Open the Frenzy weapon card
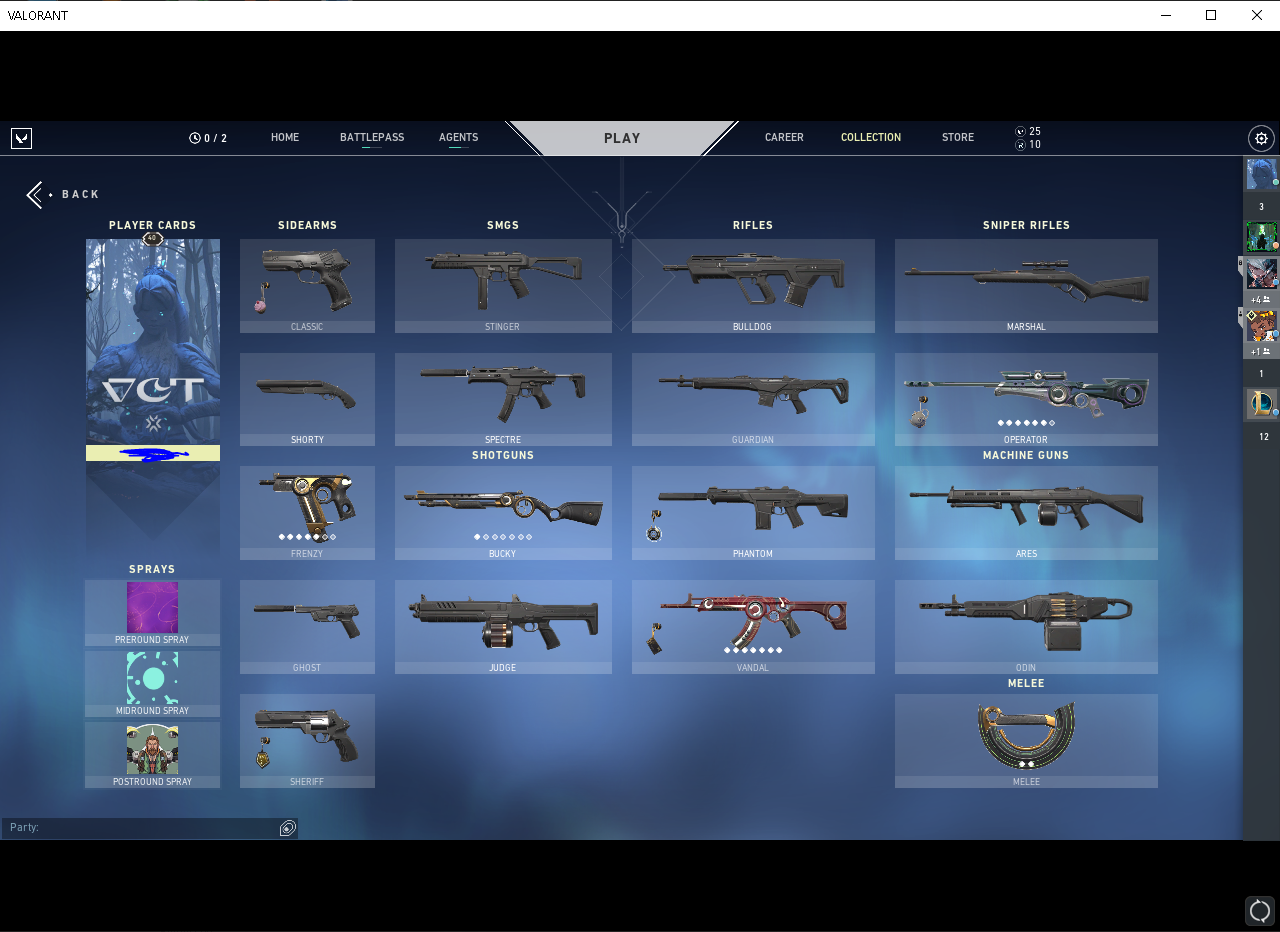Viewport: 1280px width, 932px height. click(x=307, y=513)
